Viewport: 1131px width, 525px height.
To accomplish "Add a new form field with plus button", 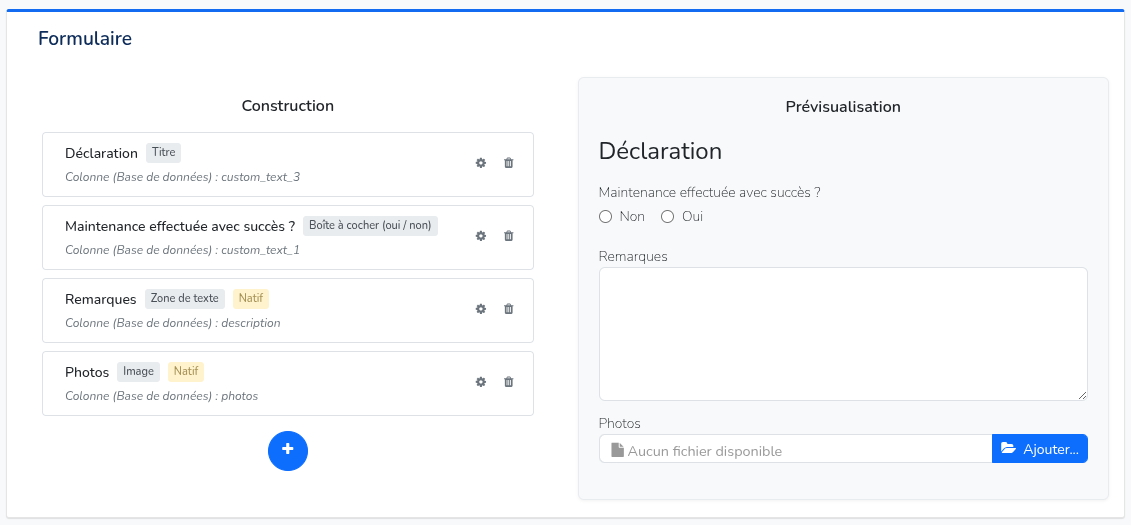I will (x=288, y=451).
